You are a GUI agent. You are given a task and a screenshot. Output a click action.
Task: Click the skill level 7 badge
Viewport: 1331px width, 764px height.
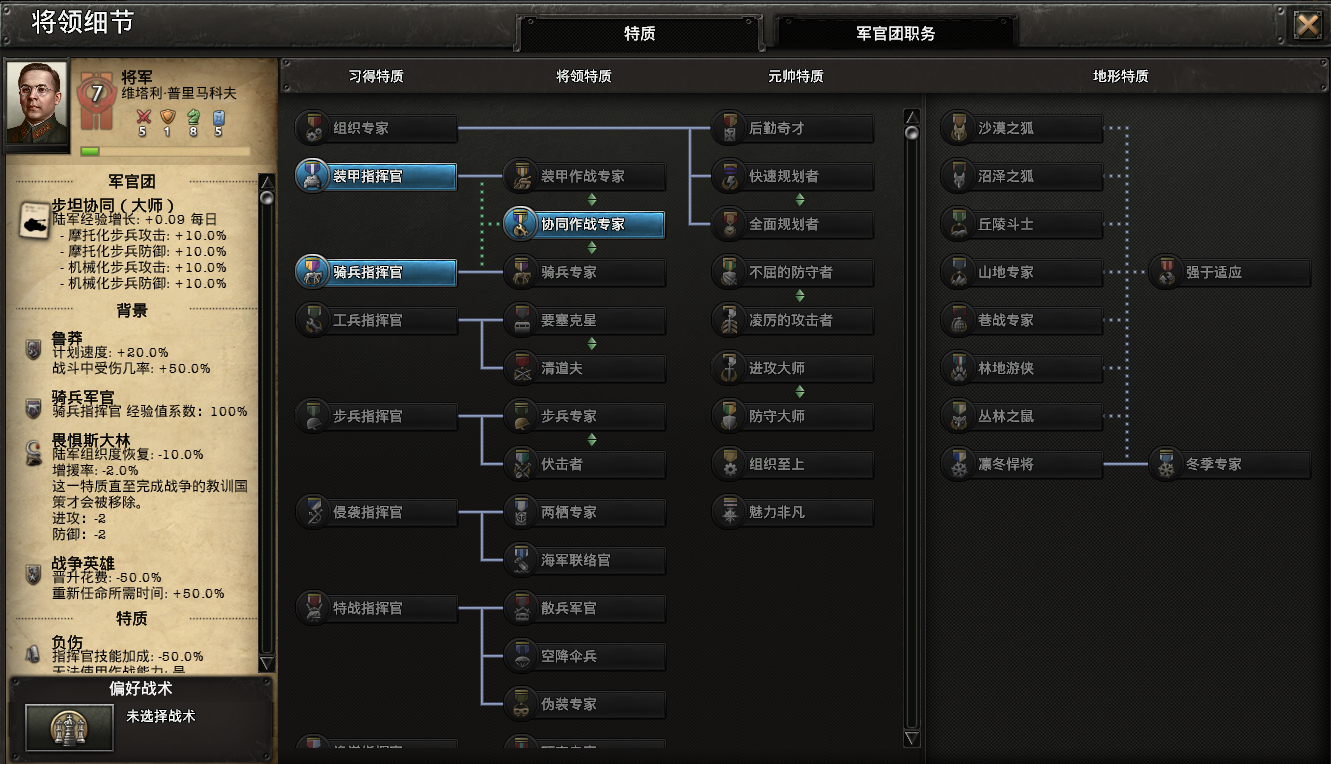(97, 94)
